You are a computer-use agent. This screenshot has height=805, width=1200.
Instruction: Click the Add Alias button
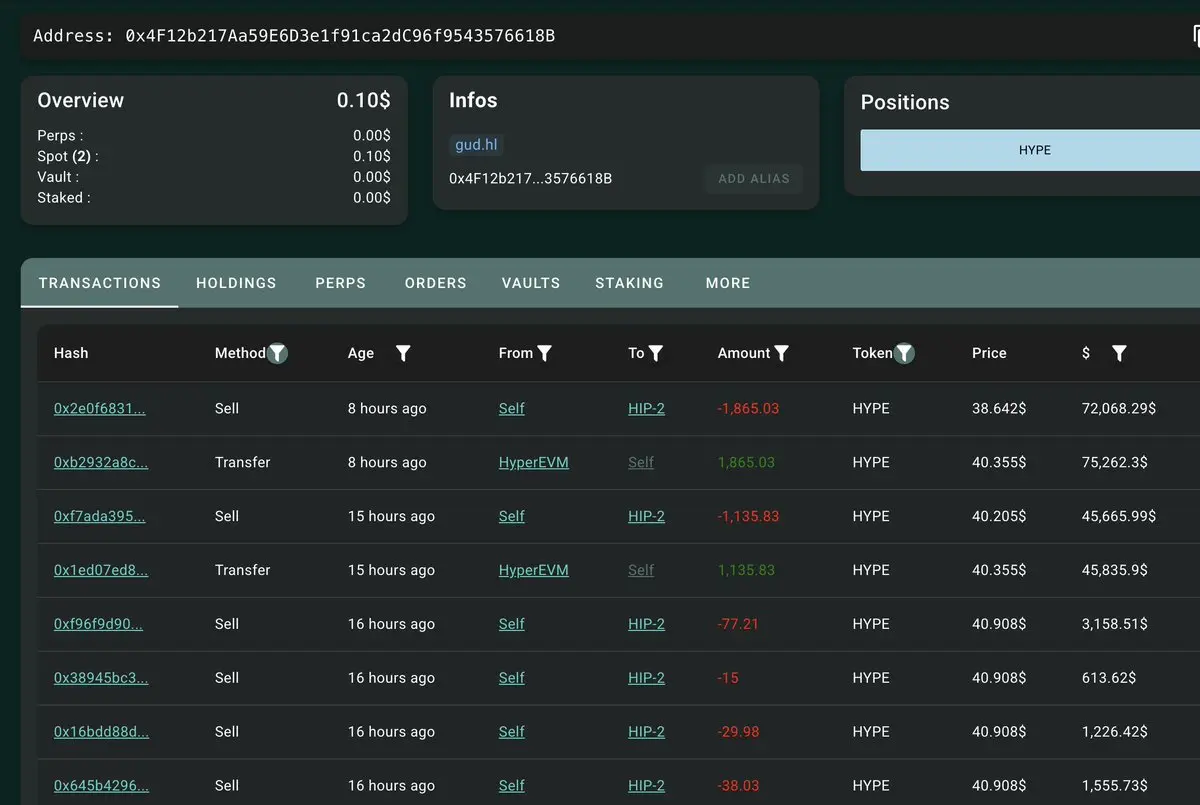753,179
